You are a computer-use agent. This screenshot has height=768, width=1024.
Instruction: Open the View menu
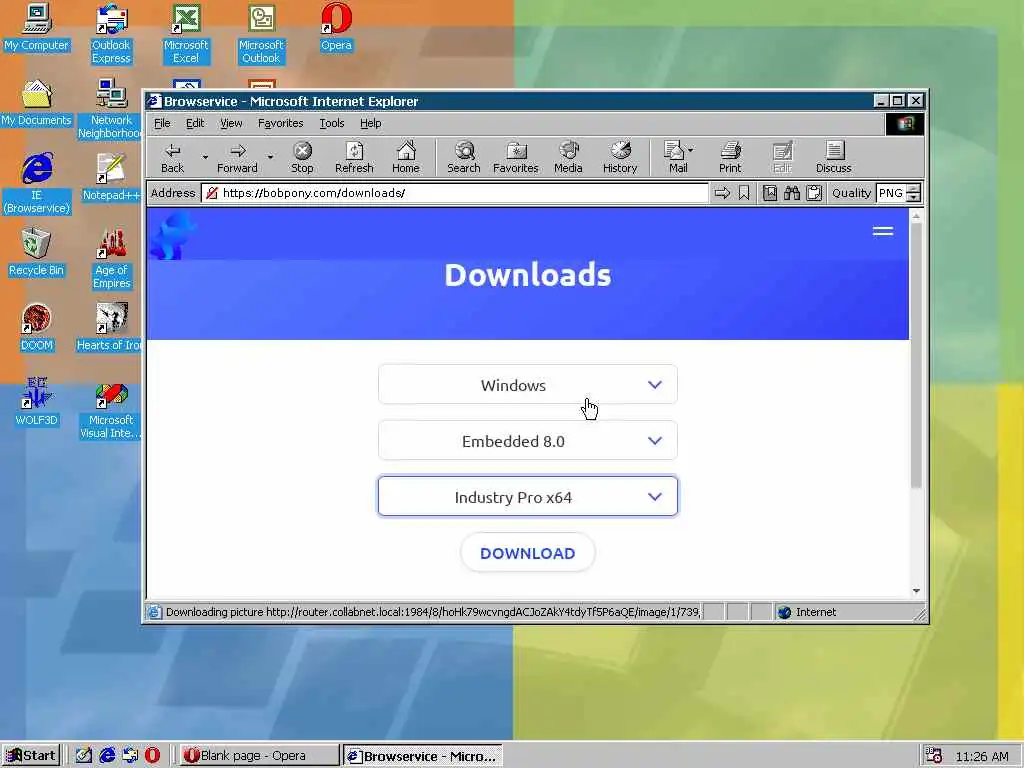(231, 123)
